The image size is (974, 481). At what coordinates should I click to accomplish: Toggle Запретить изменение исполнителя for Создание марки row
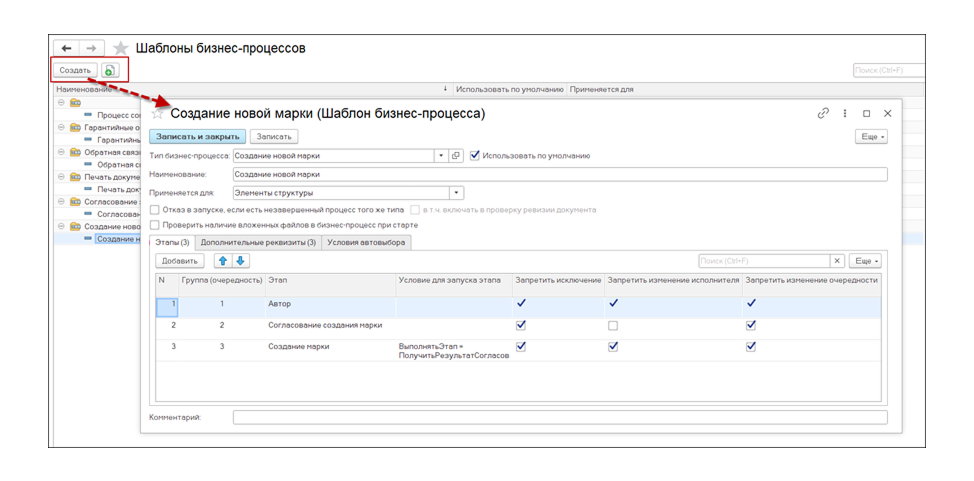coord(613,347)
